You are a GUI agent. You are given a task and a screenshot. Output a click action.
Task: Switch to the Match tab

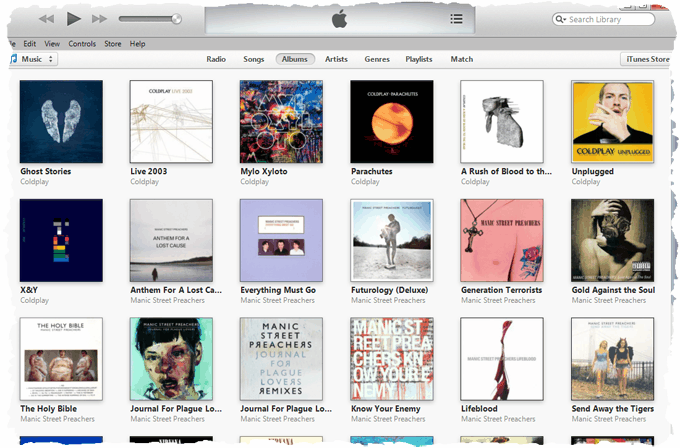[x=461, y=59]
